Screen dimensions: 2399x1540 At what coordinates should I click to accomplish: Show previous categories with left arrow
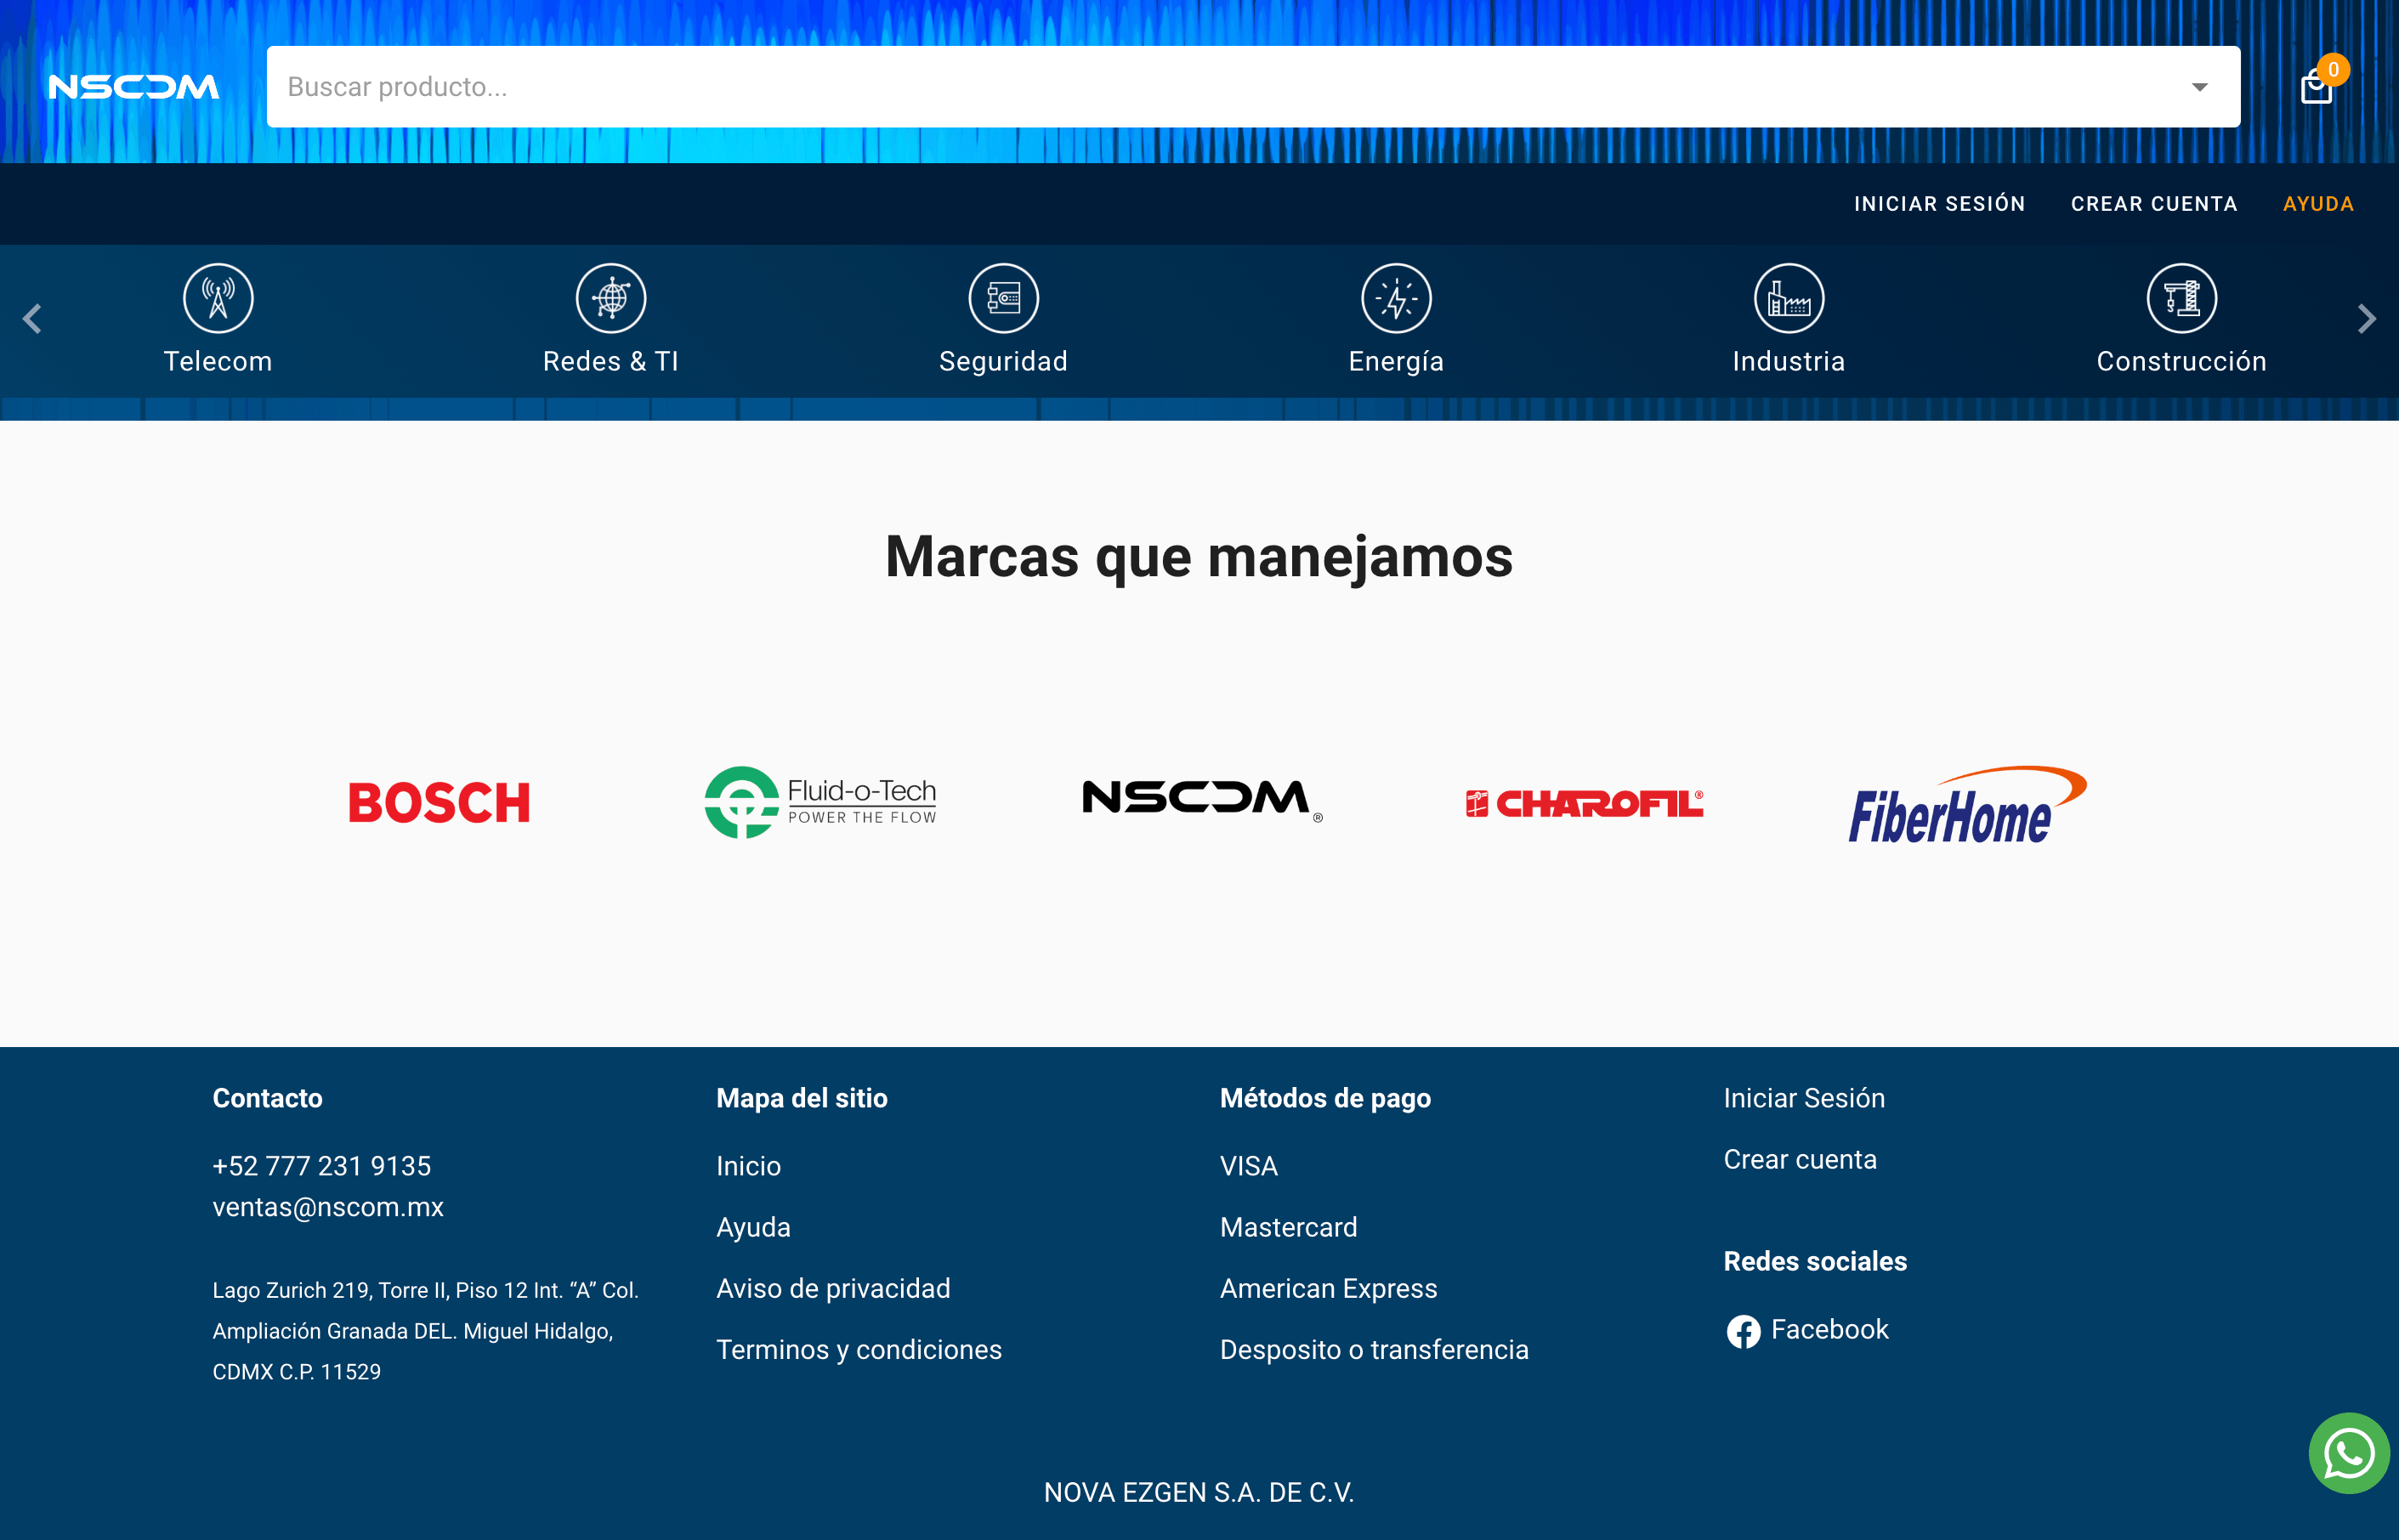tap(32, 319)
